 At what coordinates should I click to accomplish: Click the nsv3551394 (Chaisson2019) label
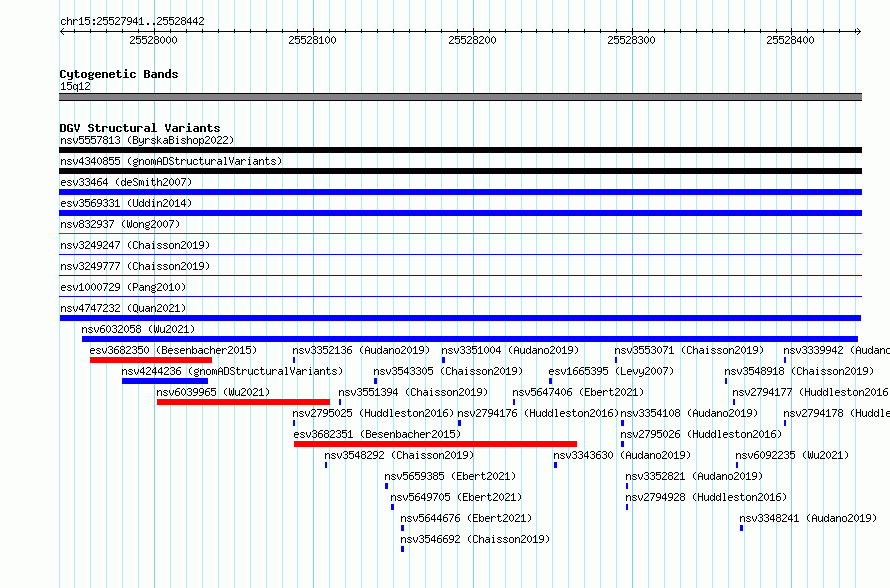coord(413,392)
